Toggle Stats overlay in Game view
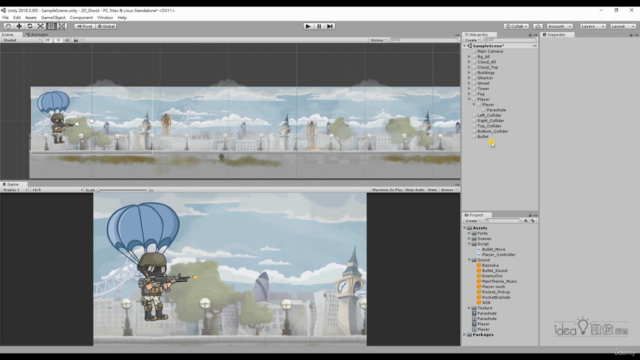The width and height of the screenshot is (640, 360). click(432, 190)
